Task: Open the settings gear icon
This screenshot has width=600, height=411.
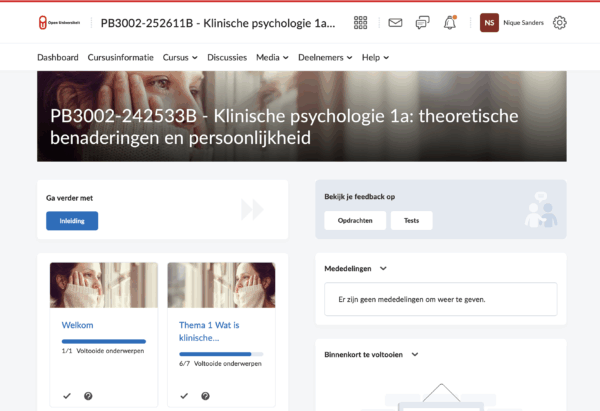Action: click(x=559, y=23)
